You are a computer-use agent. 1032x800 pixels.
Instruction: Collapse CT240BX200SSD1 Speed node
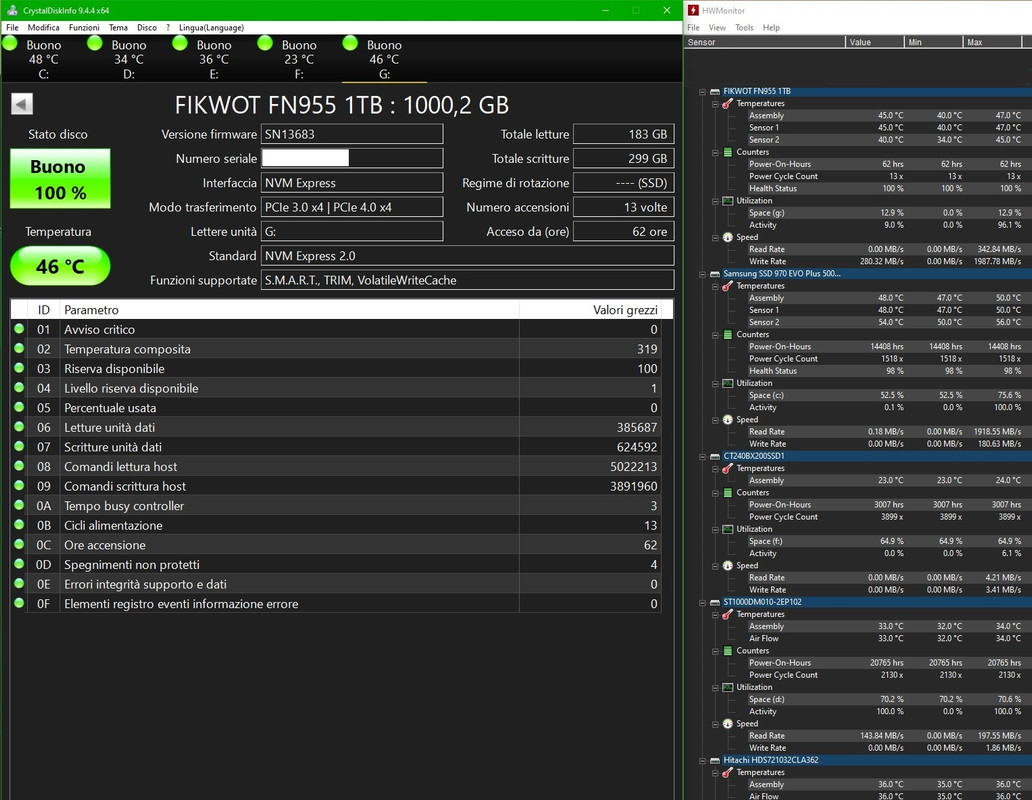[x=715, y=565]
